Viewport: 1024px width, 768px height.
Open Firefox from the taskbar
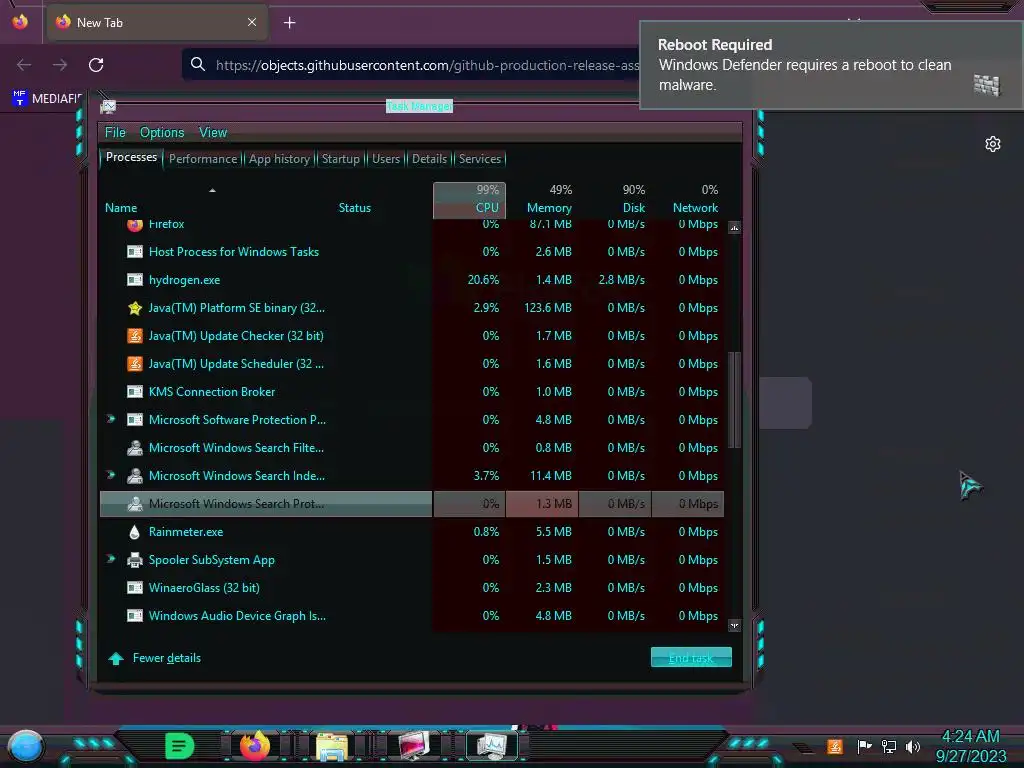coord(255,746)
